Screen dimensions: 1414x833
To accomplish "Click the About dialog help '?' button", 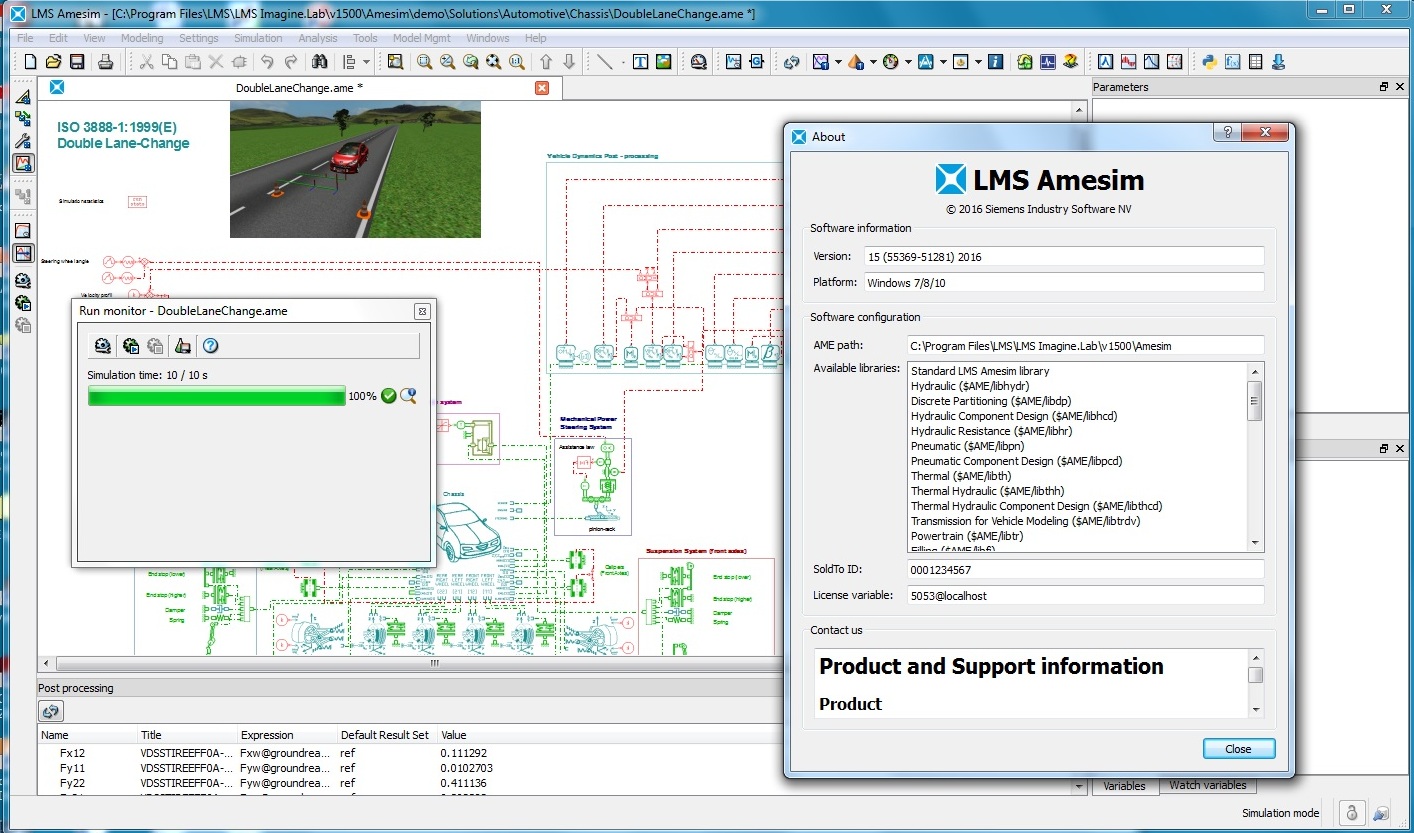I will (1226, 133).
